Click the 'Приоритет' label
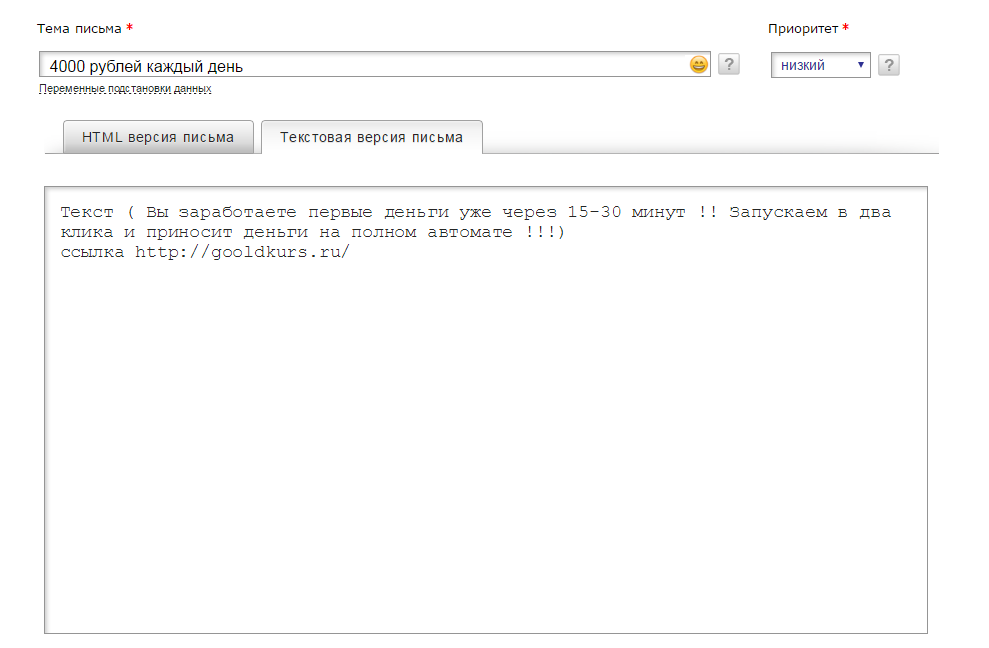Image resolution: width=989 pixels, height=648 pixels. (x=803, y=28)
